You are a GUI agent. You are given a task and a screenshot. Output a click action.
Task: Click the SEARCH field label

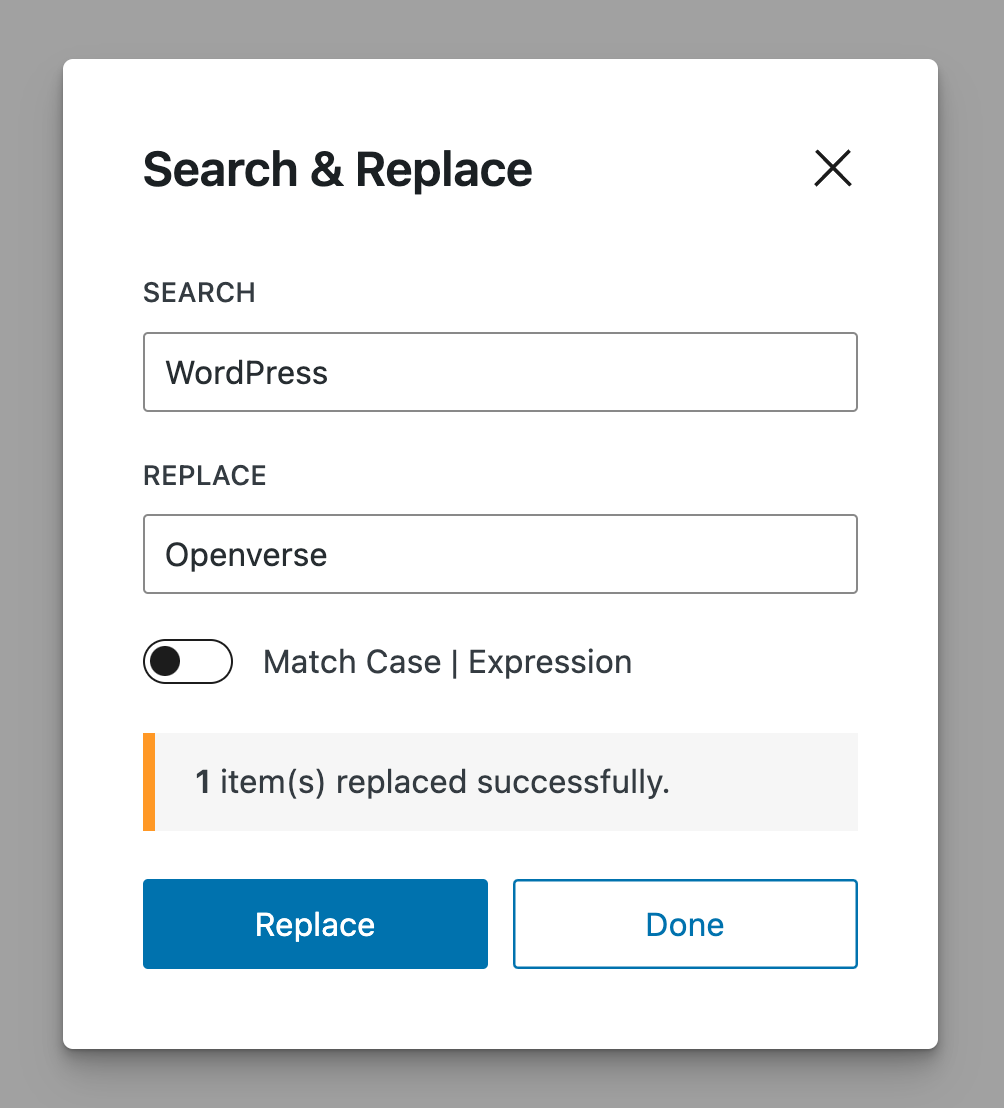[199, 293]
